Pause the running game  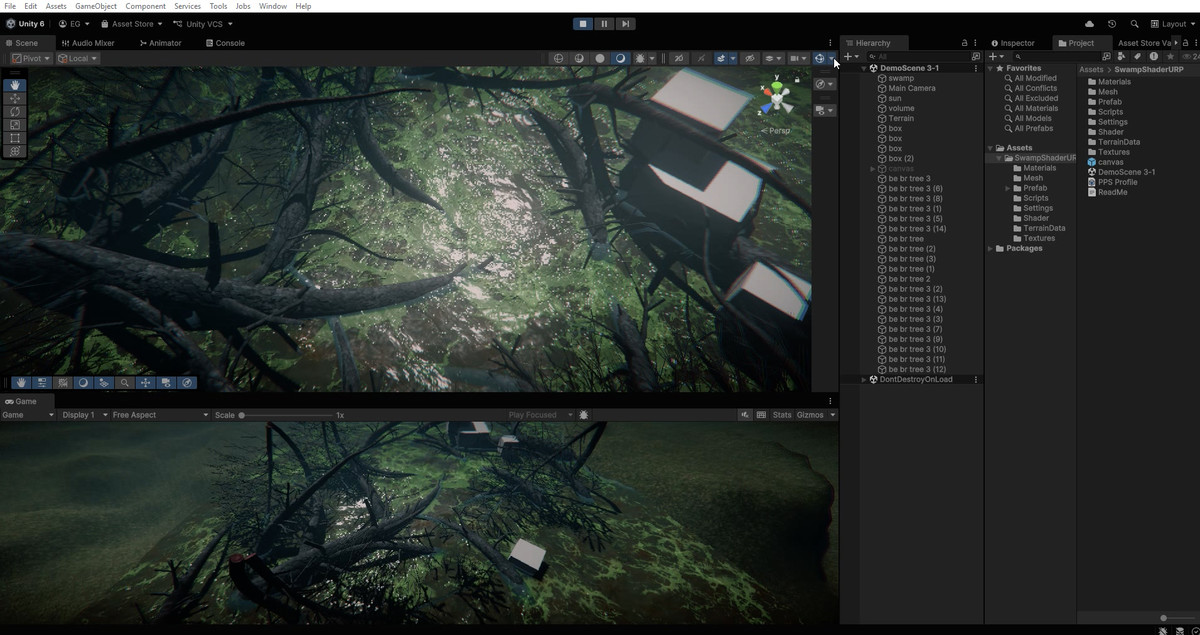click(604, 24)
